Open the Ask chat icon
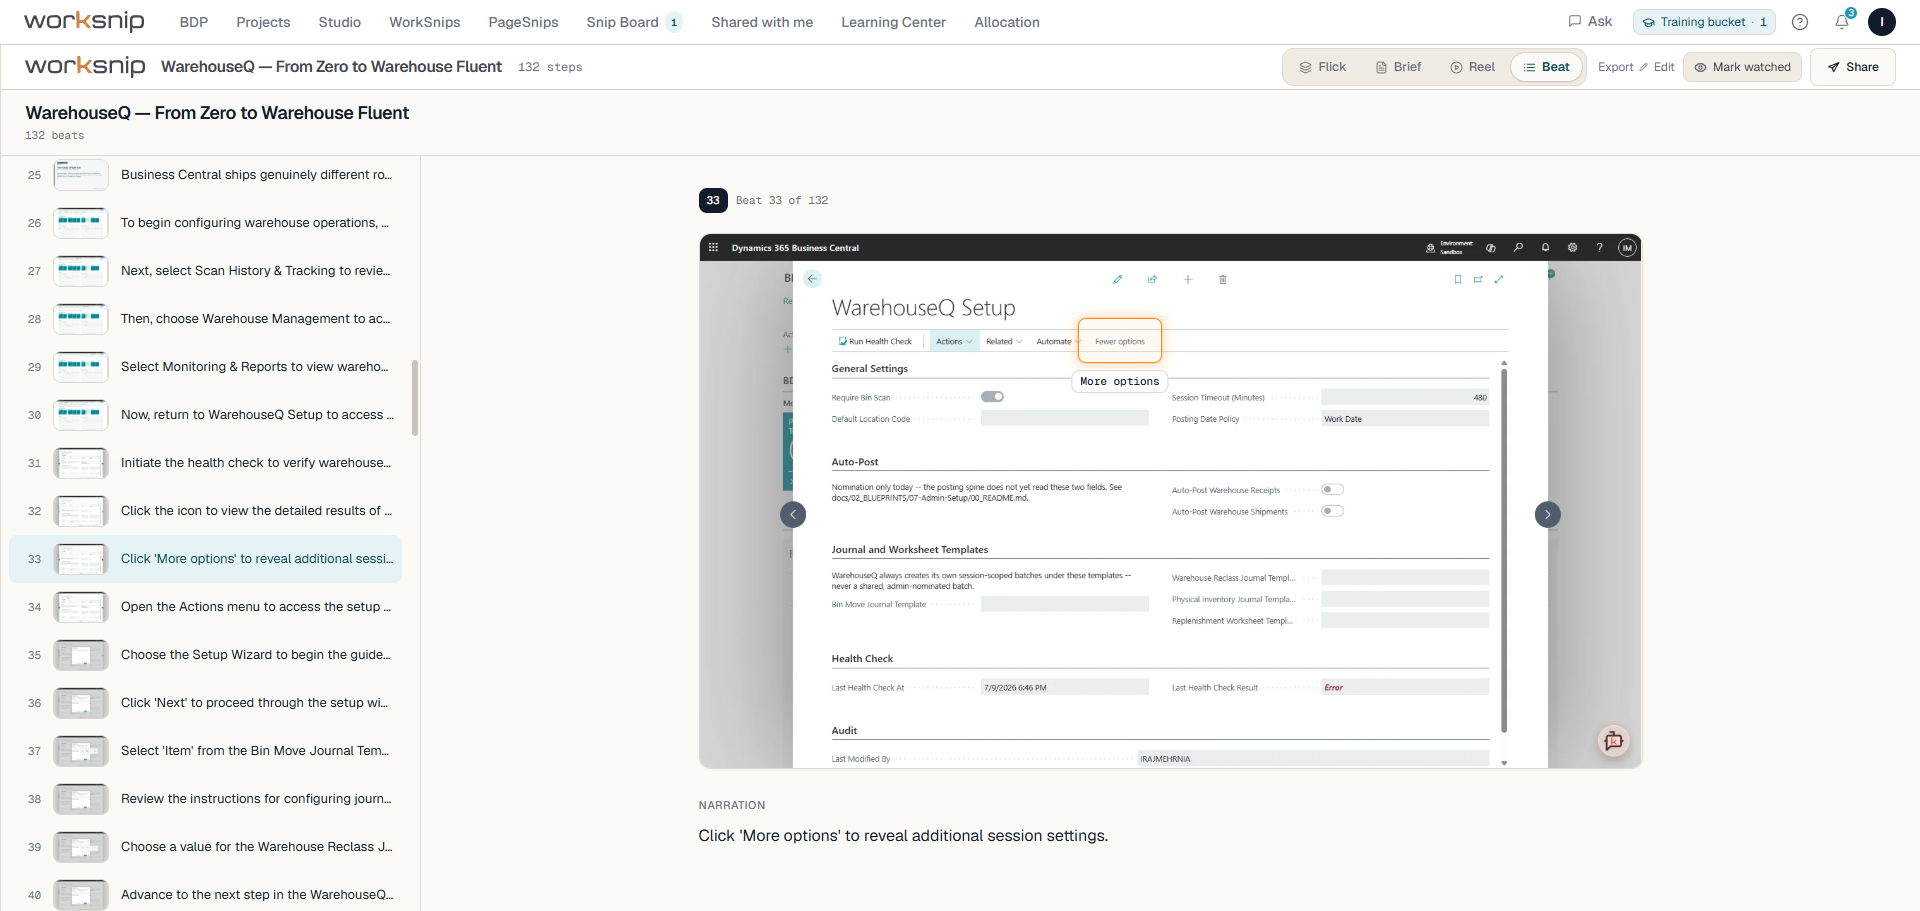This screenshot has width=1920, height=911. click(1590, 21)
